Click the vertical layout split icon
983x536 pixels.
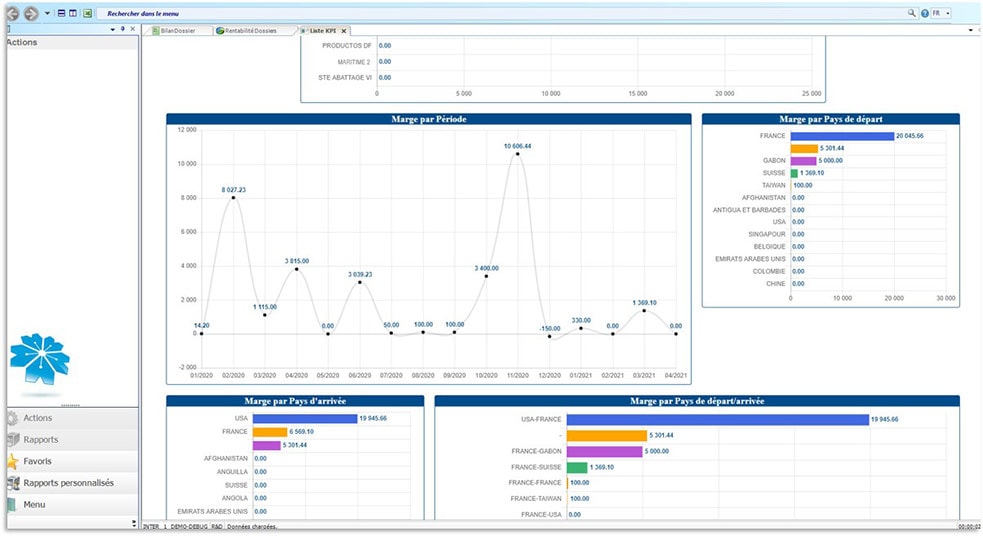73,14
